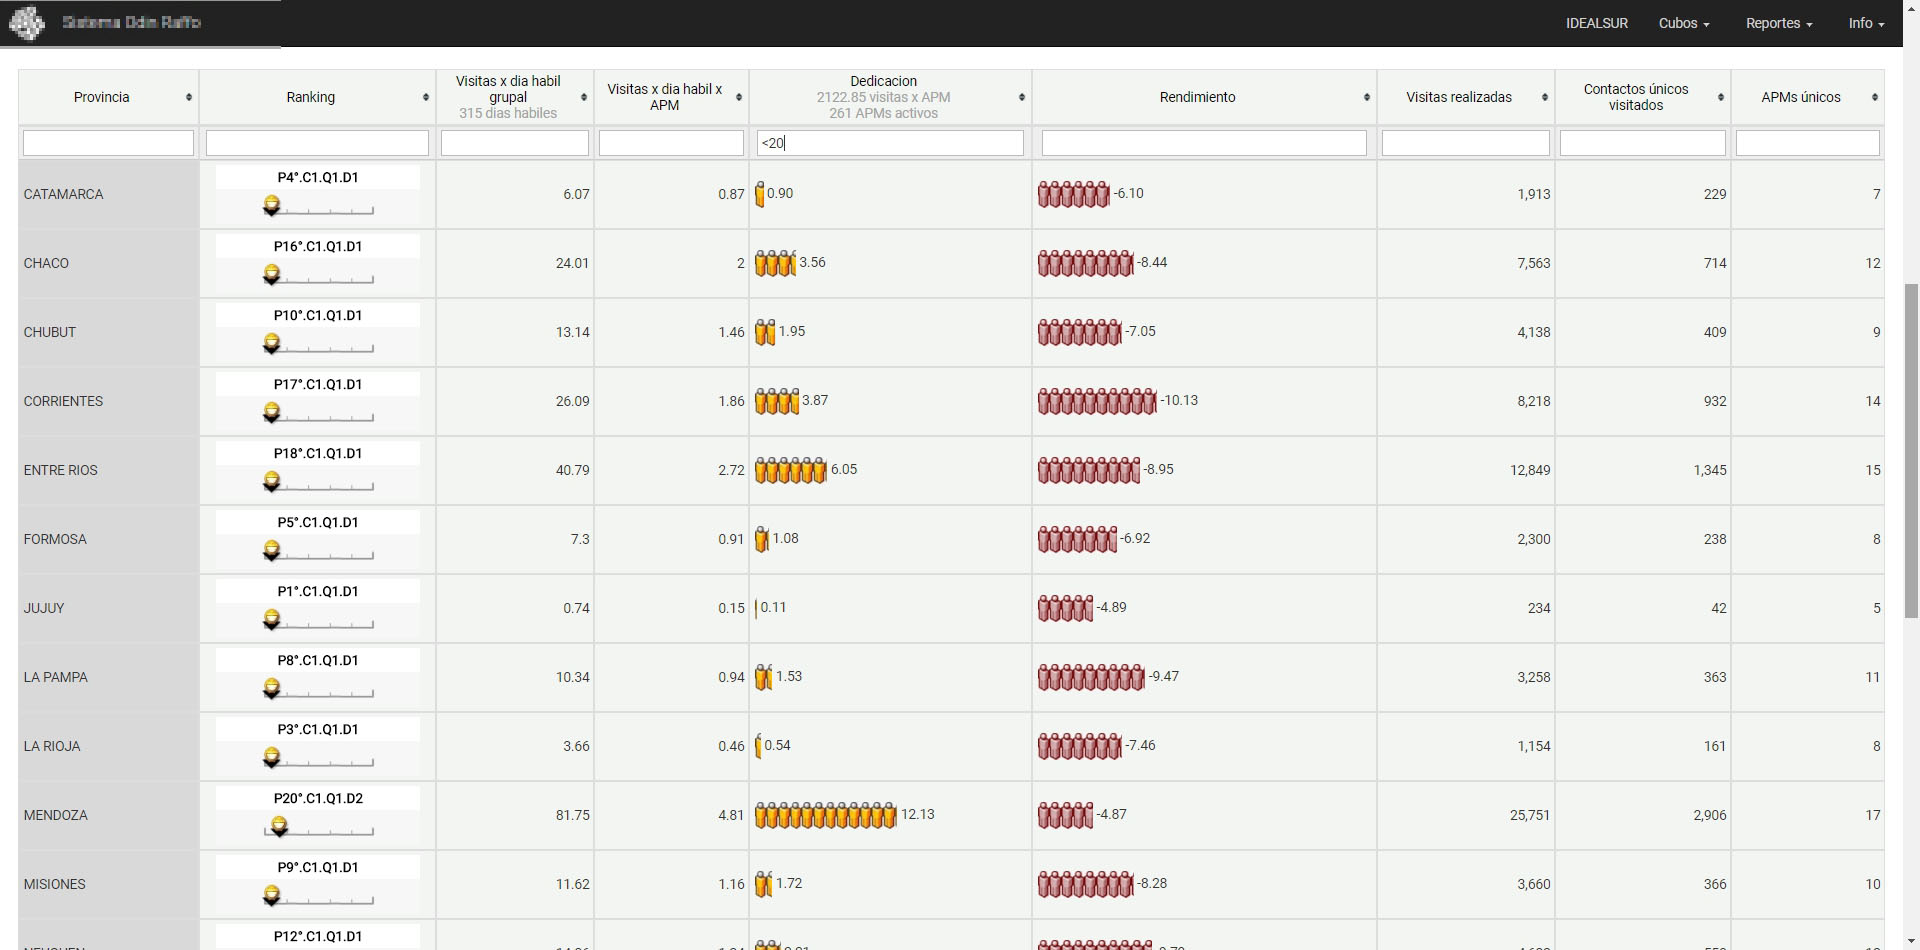Image resolution: width=1920 pixels, height=950 pixels.
Task: Click the red rendimiento icons in CATAMARCA row
Action: click(1074, 194)
